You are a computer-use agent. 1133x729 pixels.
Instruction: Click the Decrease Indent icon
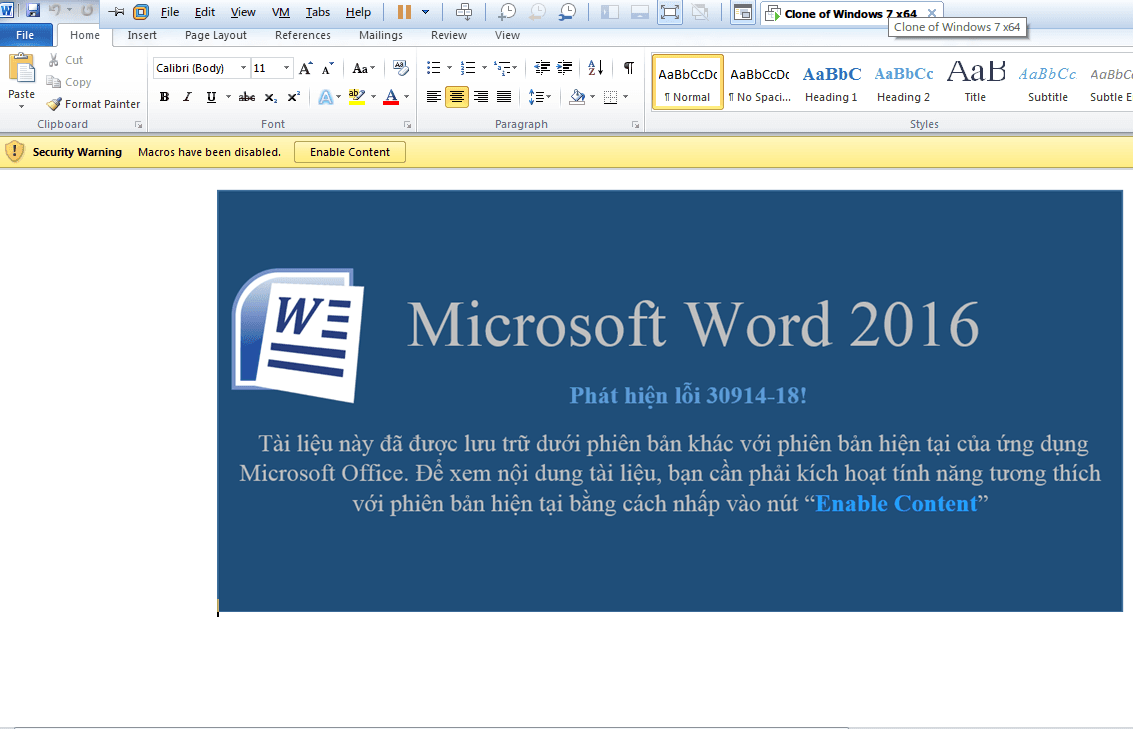[x=542, y=68]
